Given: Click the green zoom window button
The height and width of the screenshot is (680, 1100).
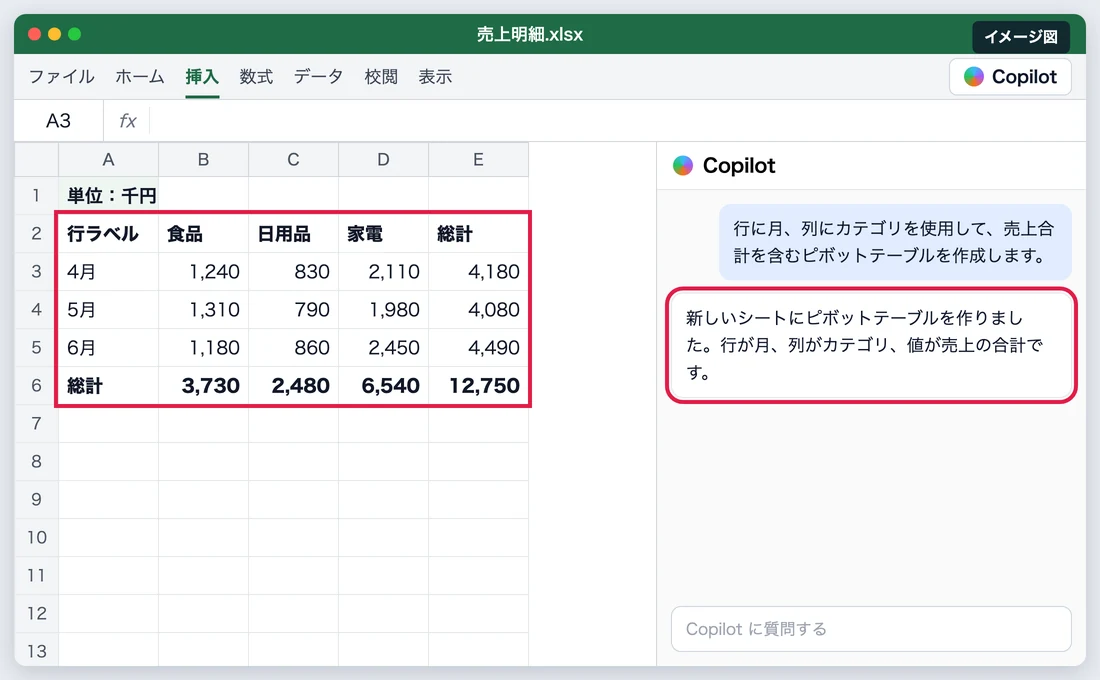Looking at the screenshot, I should click(x=75, y=34).
